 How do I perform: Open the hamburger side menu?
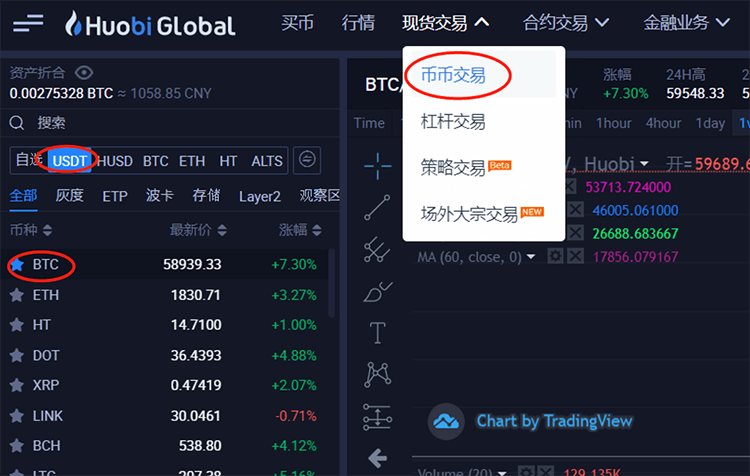(x=28, y=23)
